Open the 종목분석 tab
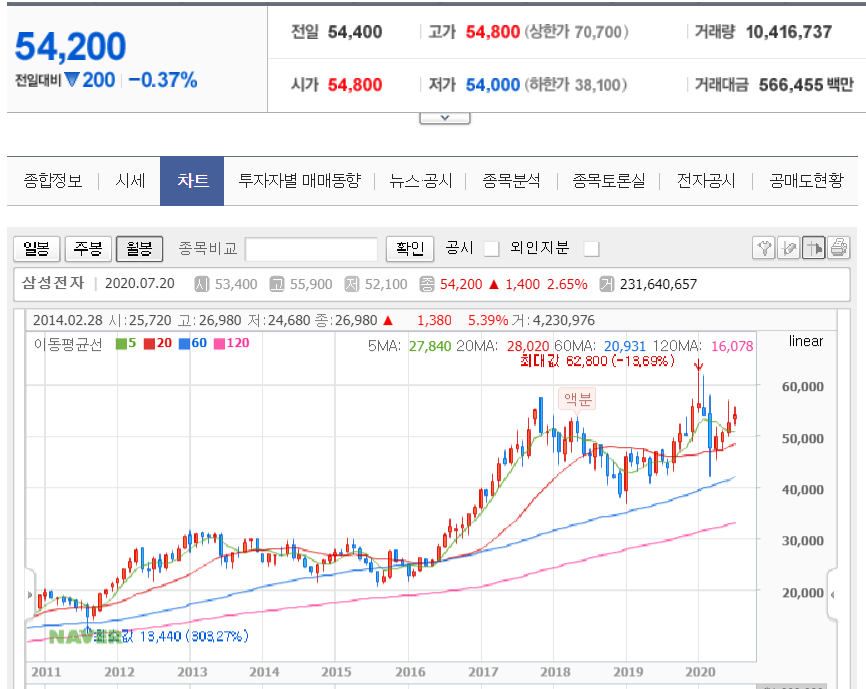Image resolution: width=866 pixels, height=689 pixels. [x=511, y=181]
